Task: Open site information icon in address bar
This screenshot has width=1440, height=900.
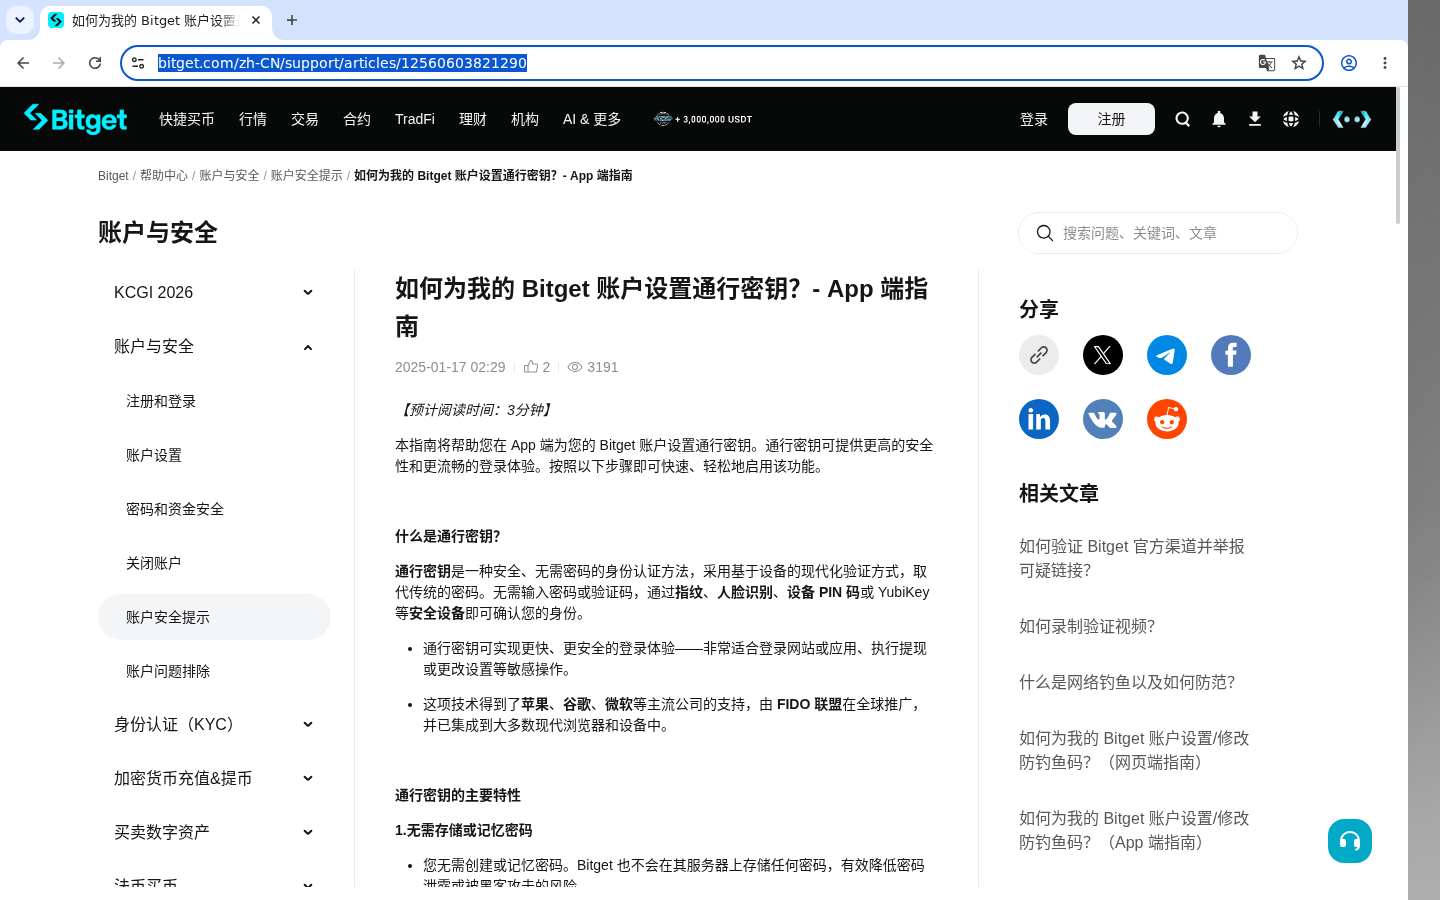Action: click(138, 63)
